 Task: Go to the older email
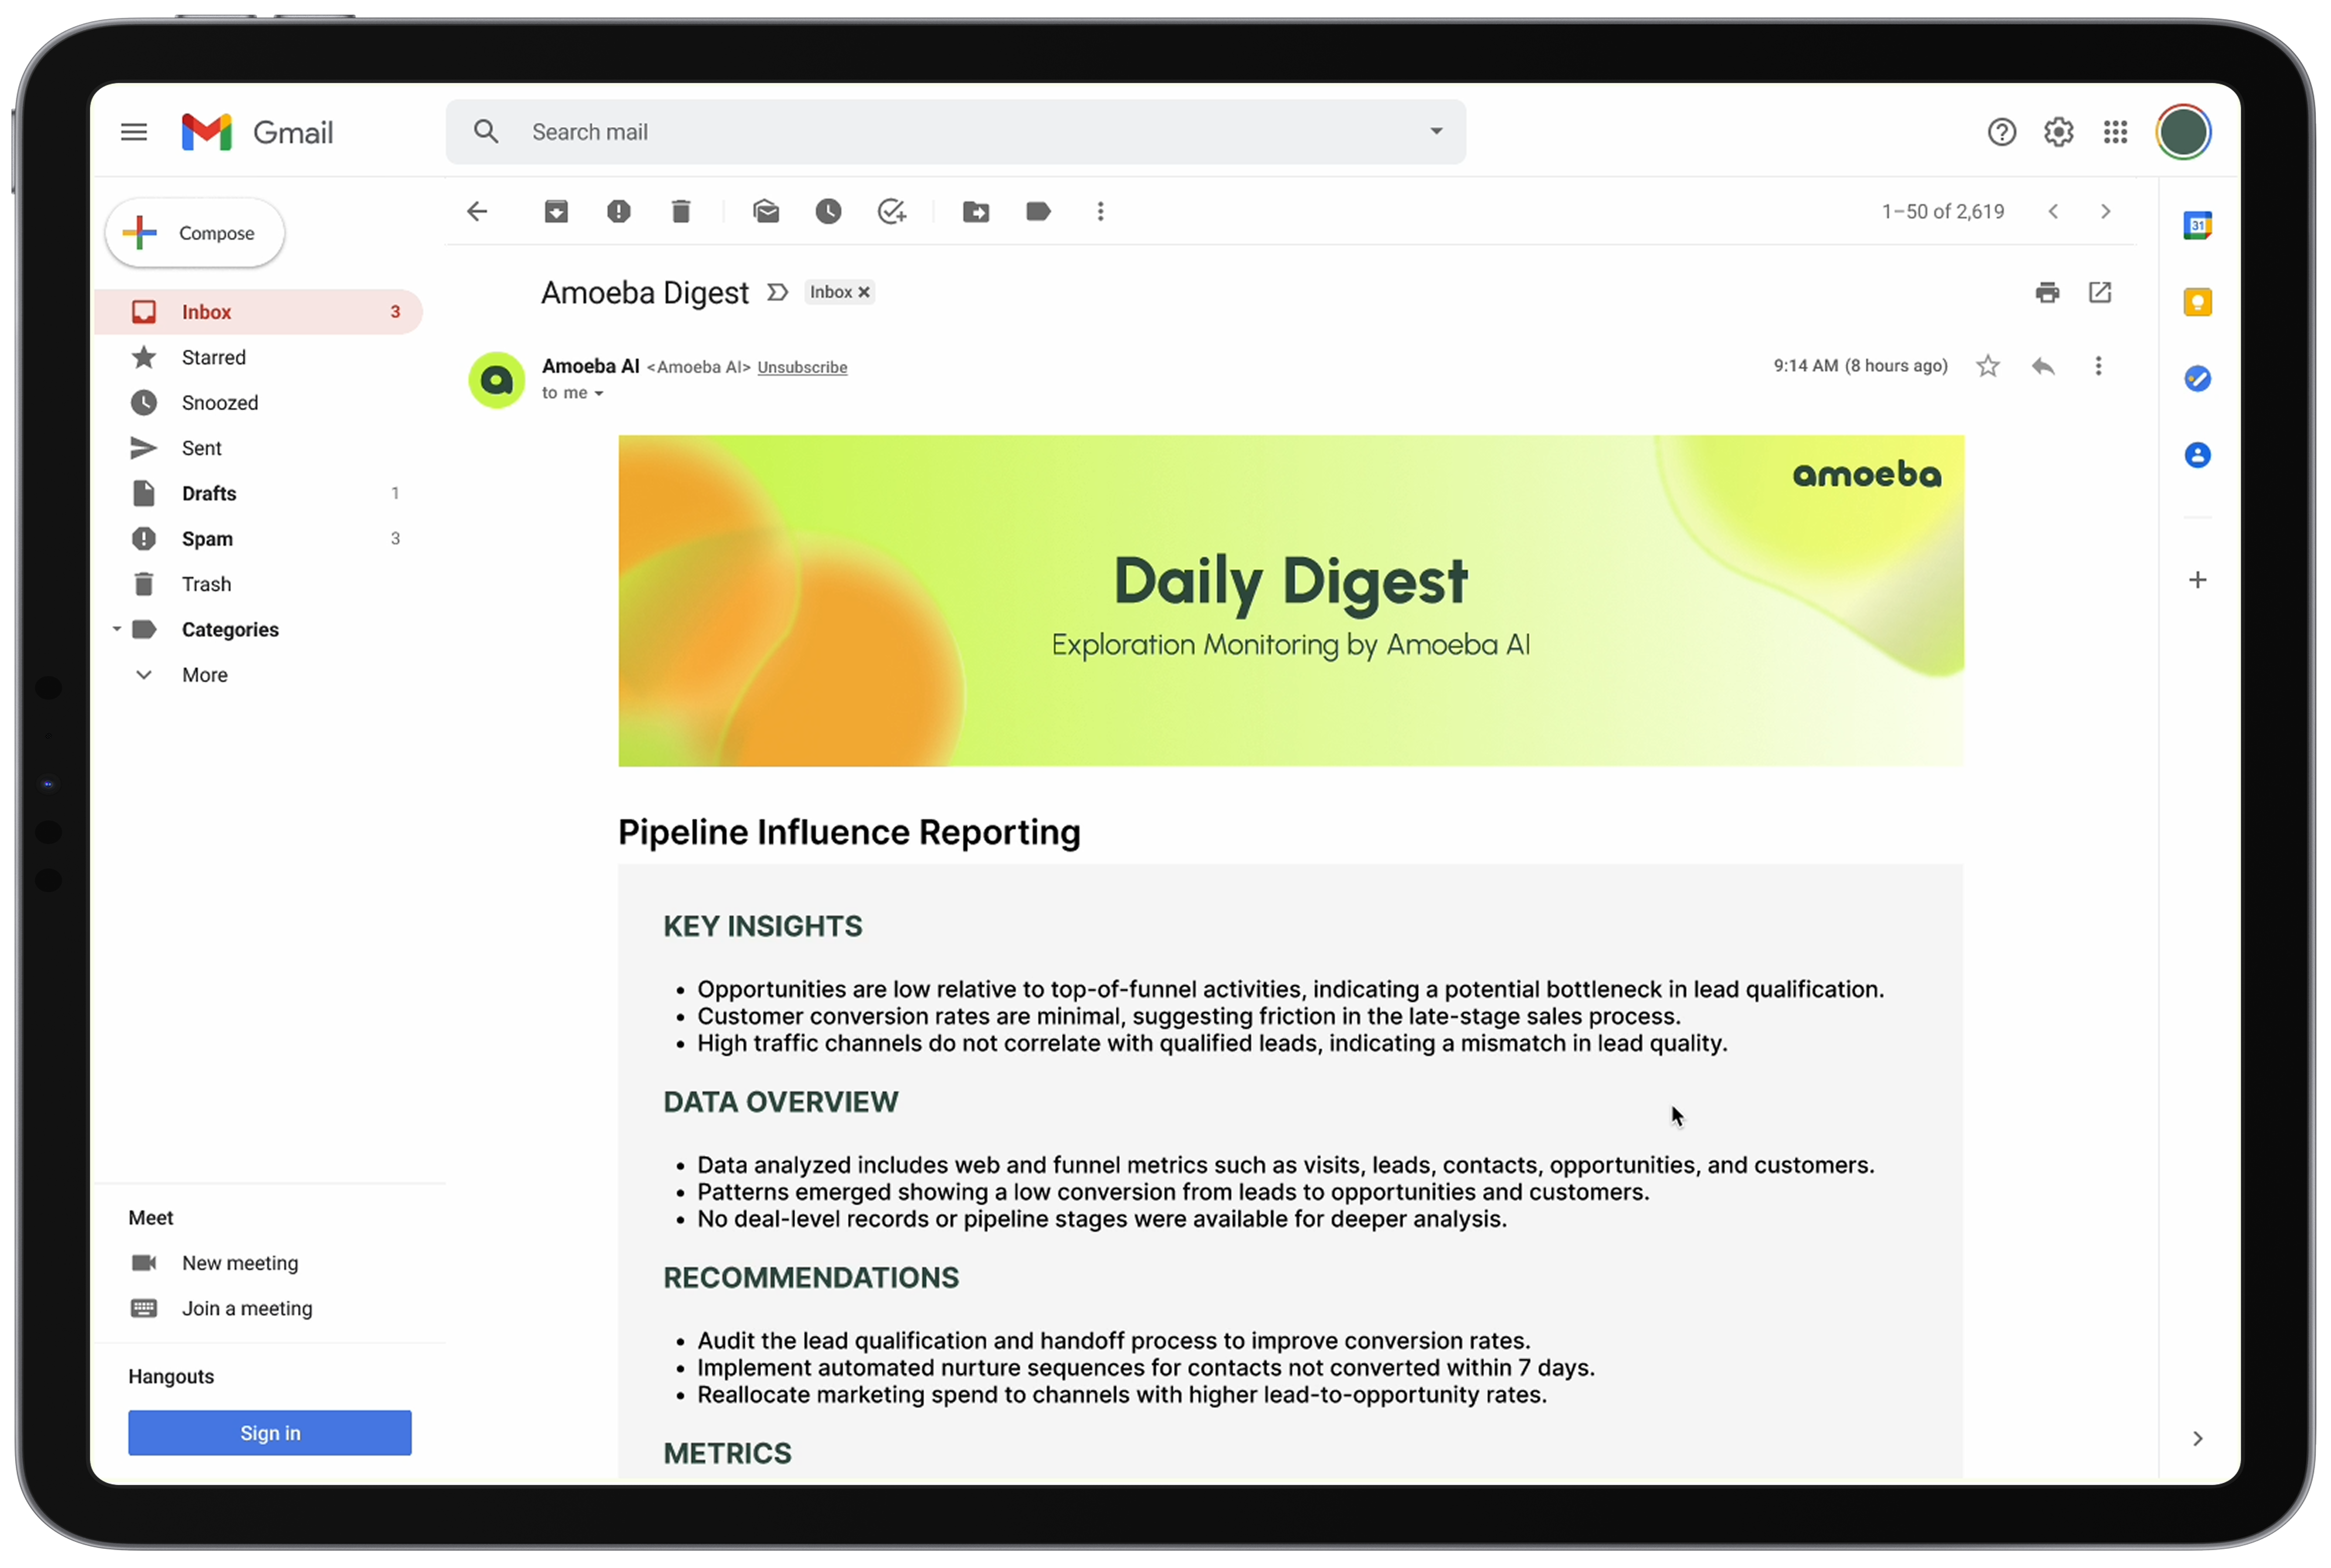(x=2105, y=211)
